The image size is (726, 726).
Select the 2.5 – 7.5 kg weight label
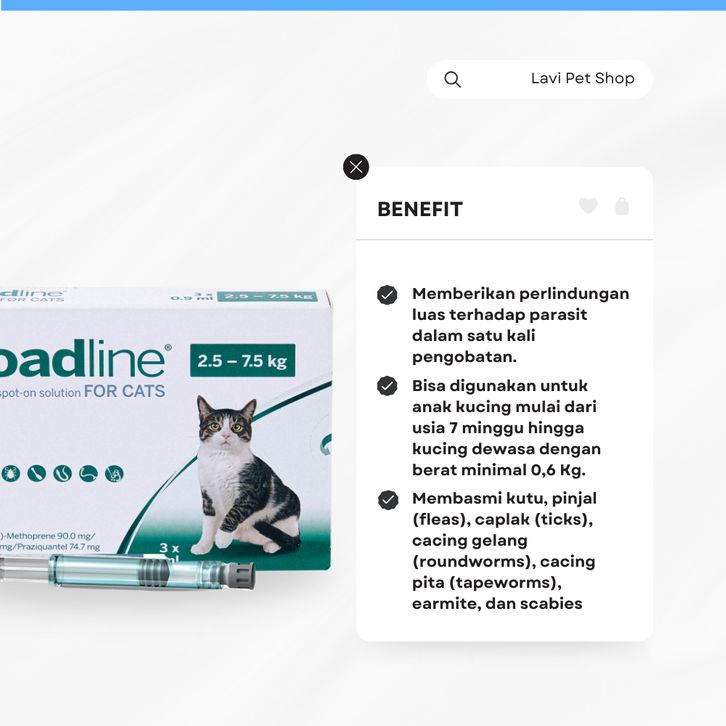[243, 361]
